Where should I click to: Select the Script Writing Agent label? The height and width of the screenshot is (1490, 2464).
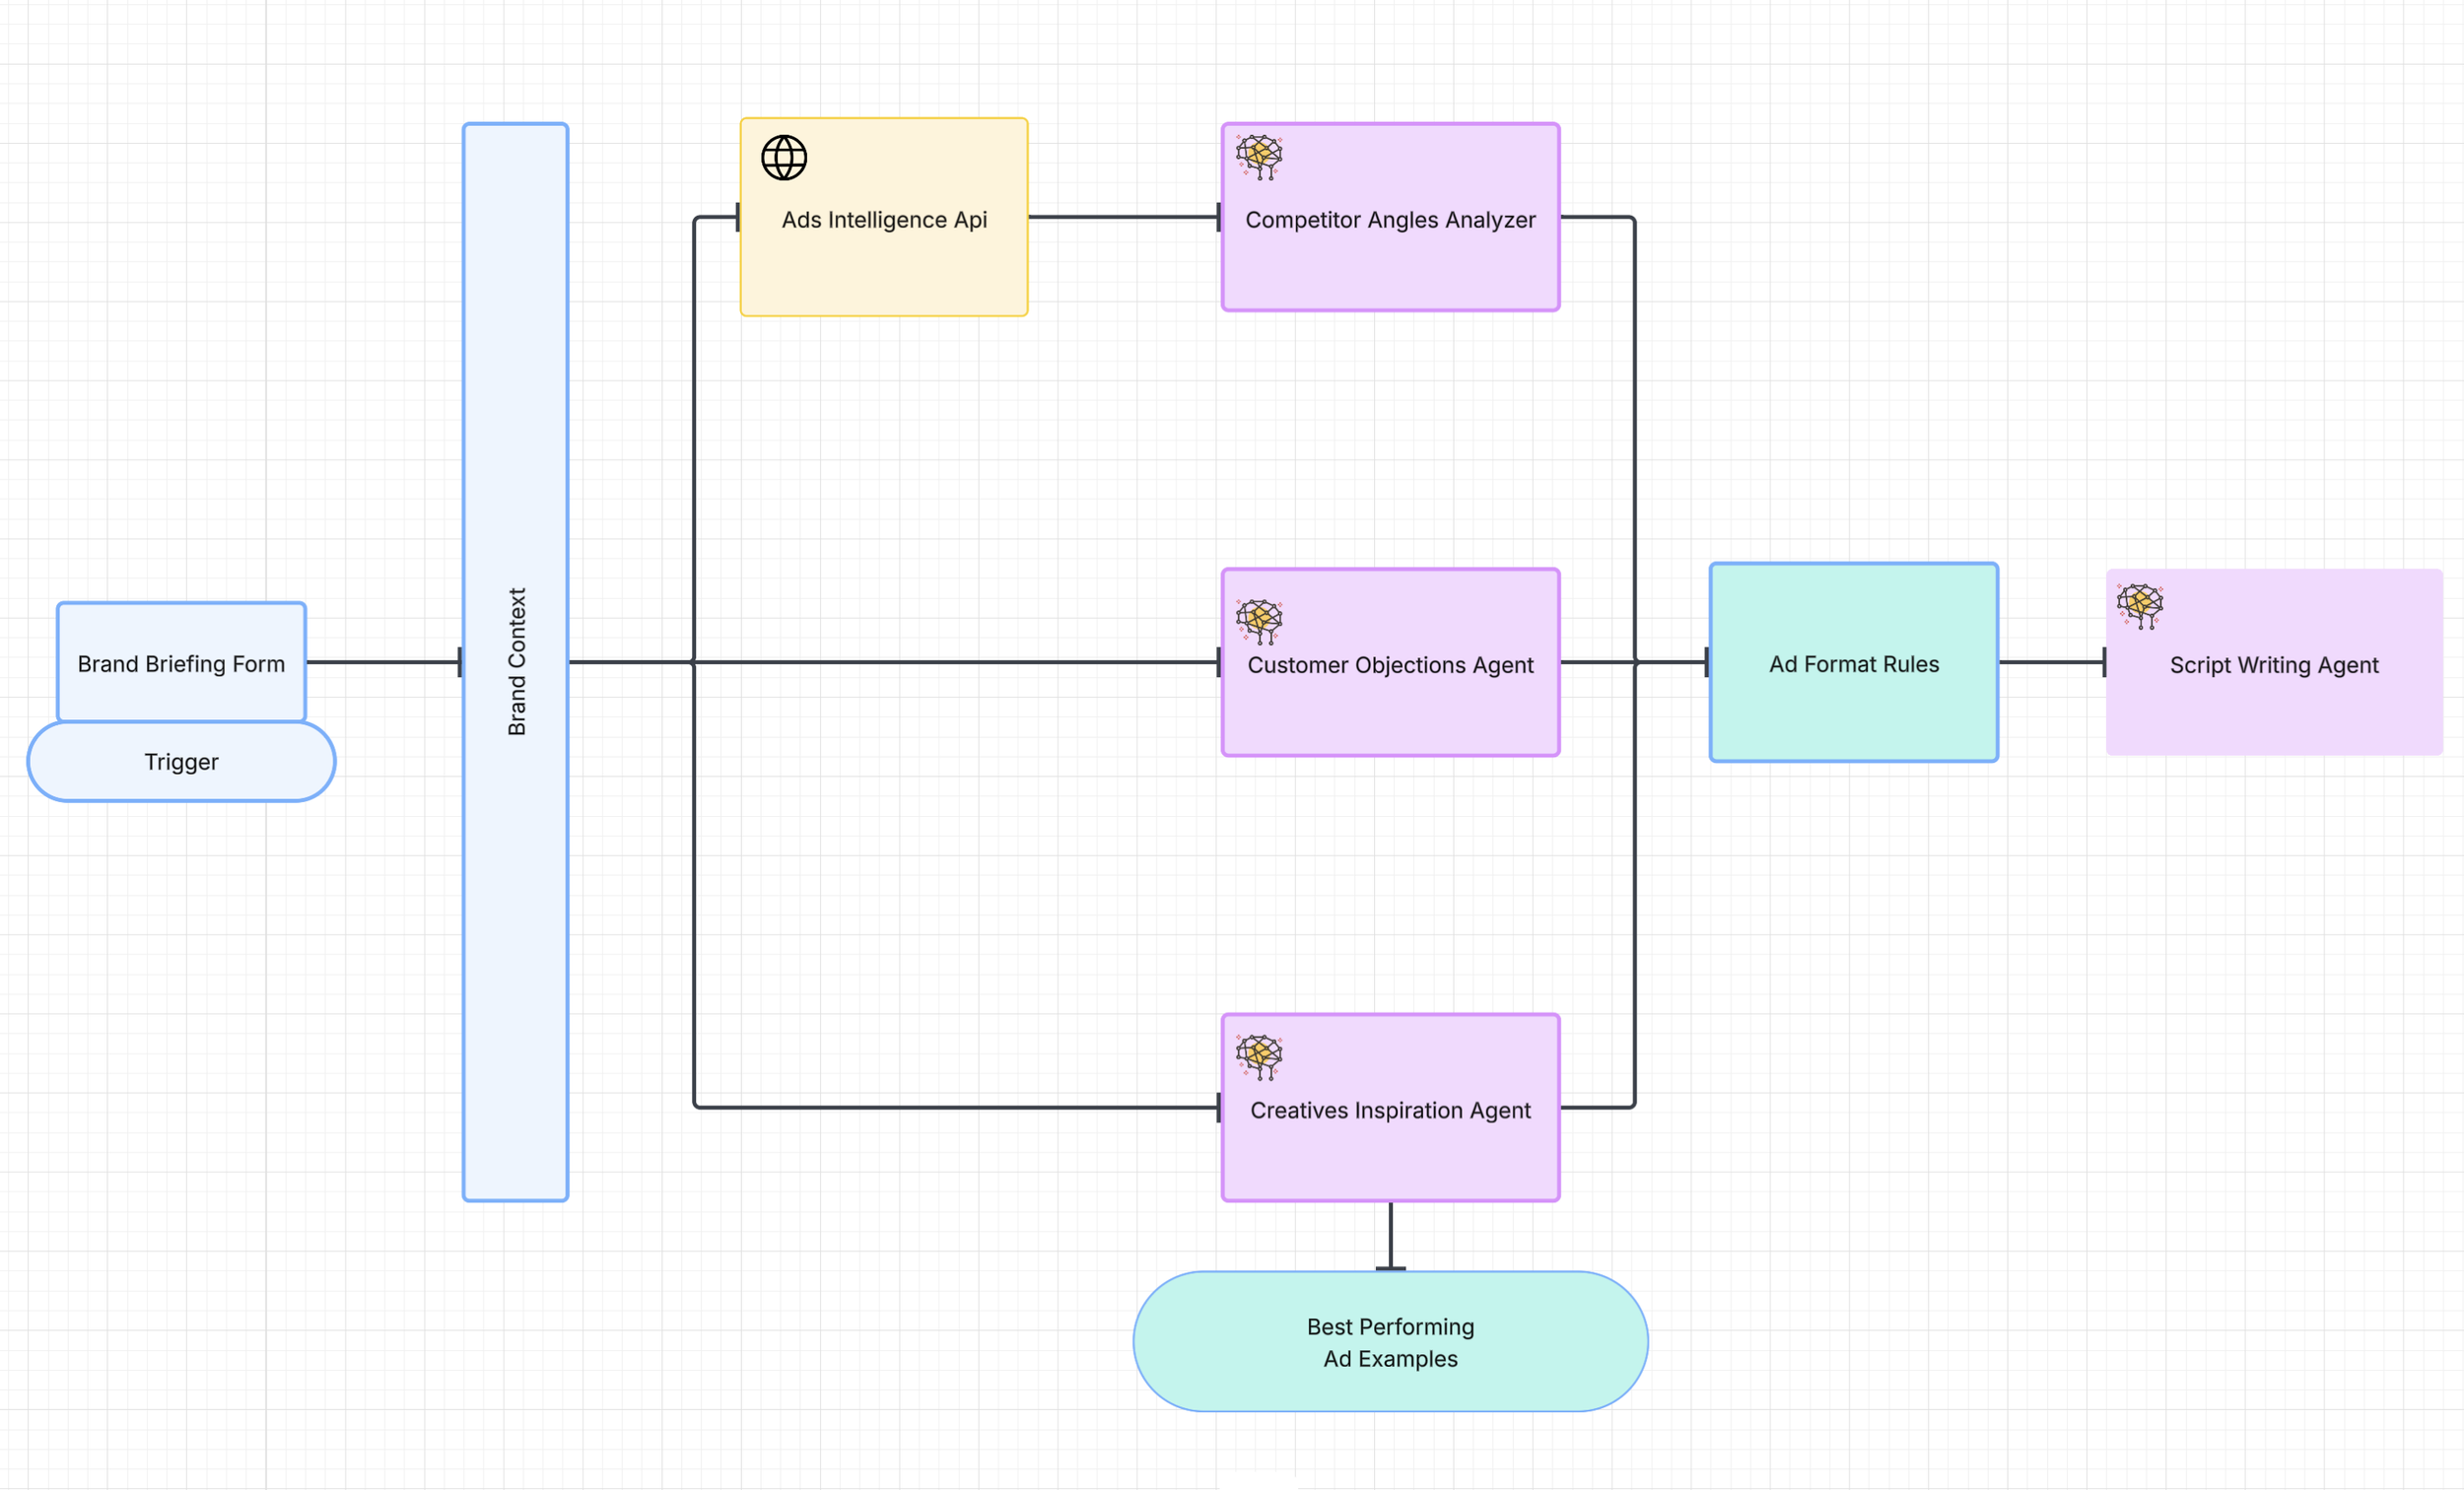click(x=2273, y=665)
